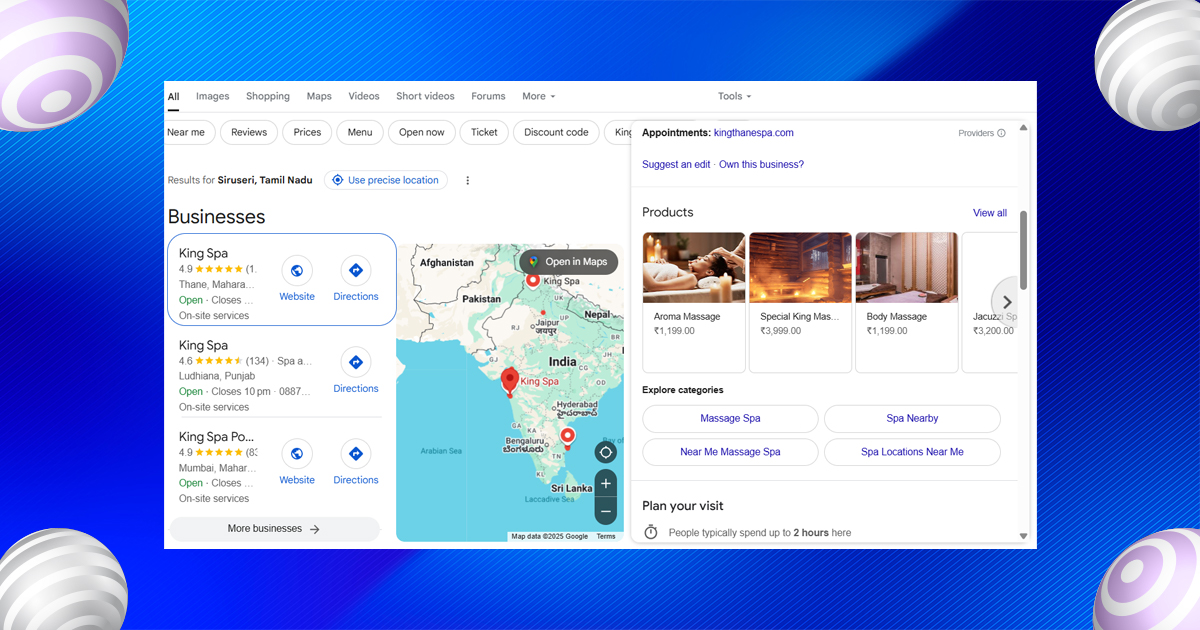This screenshot has height=630, width=1200.
Task: Select the large red King Spa map pin
Action: point(509,381)
